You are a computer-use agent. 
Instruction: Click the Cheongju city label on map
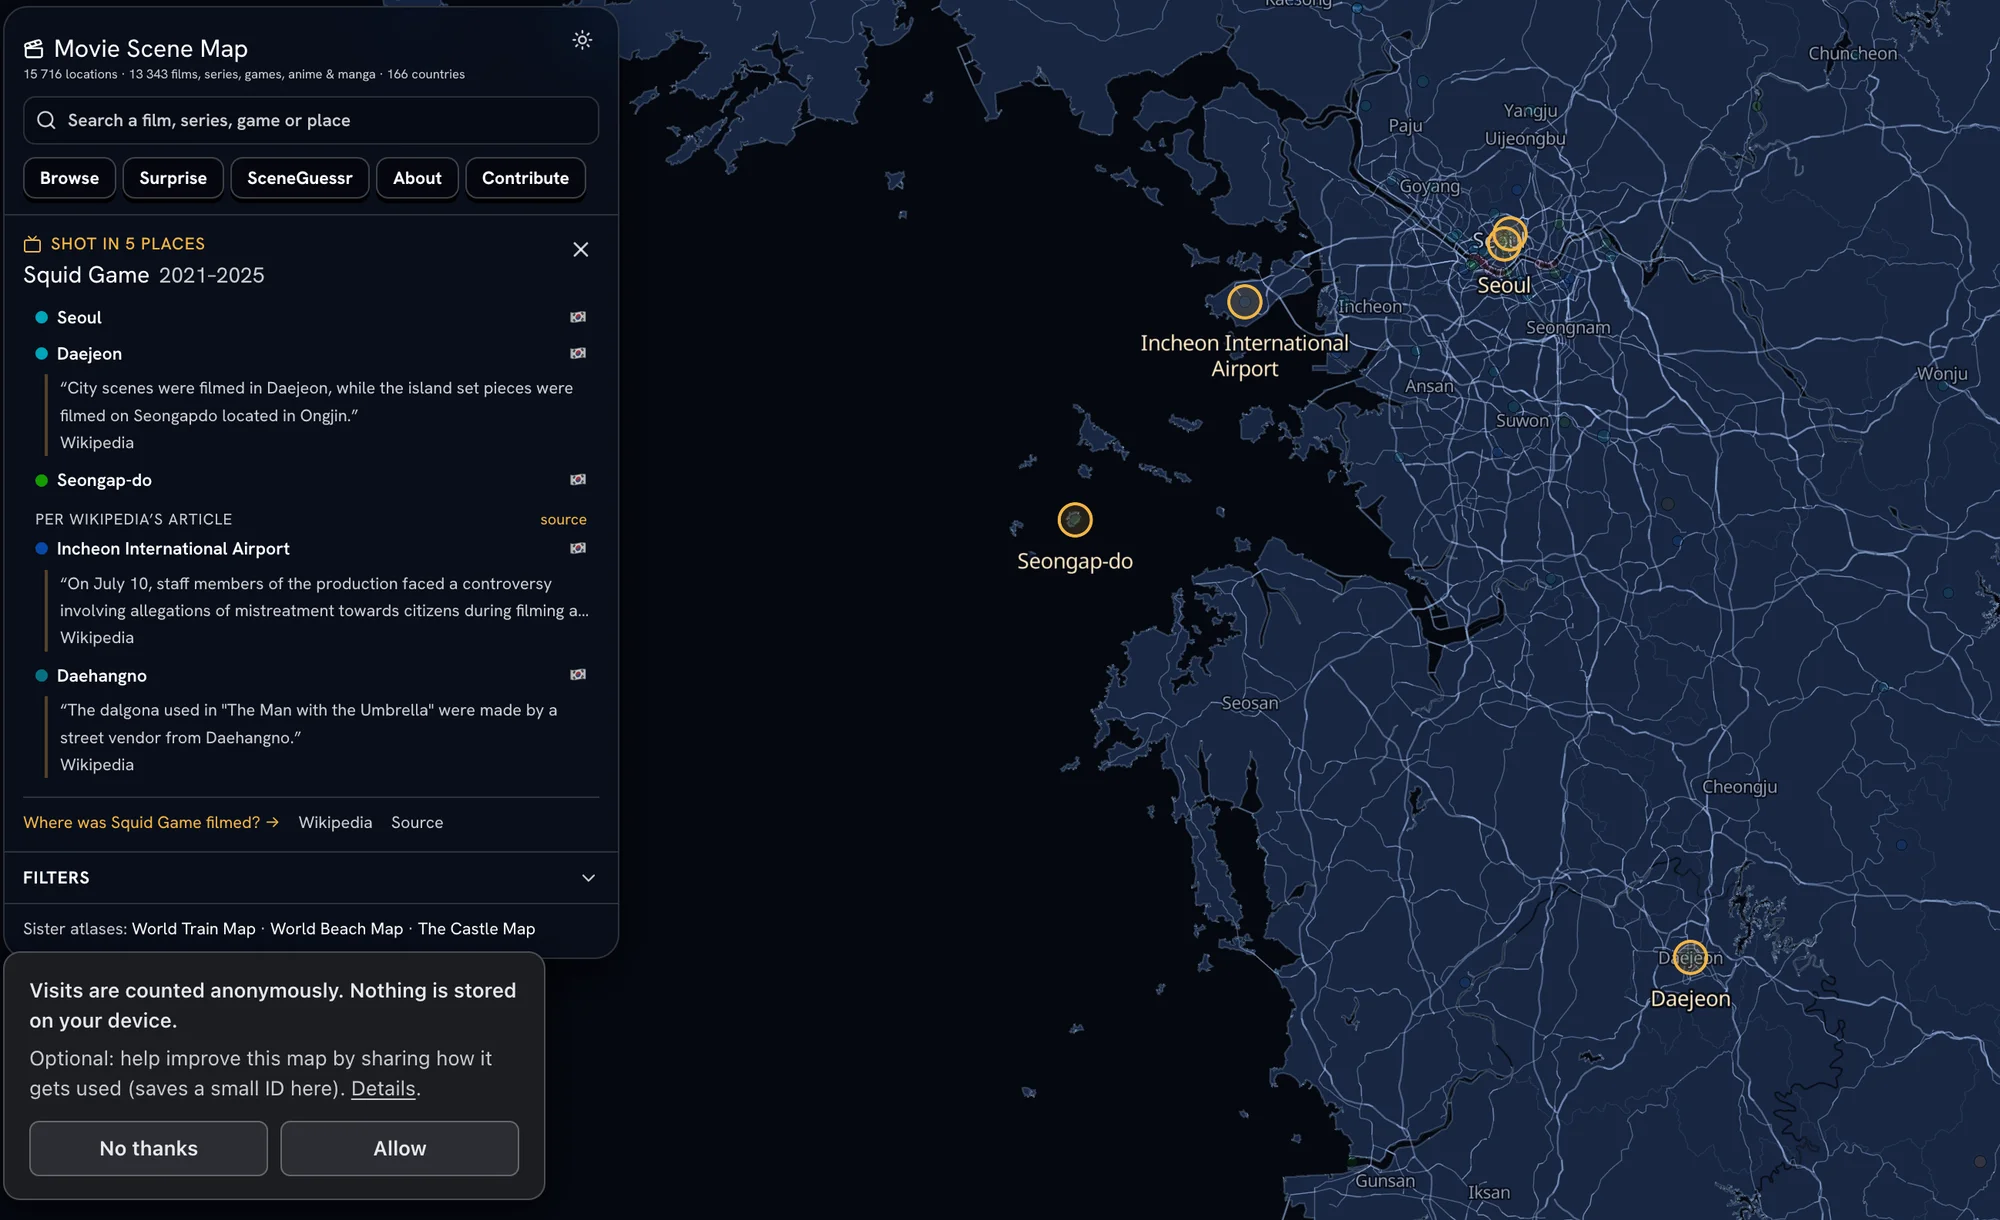[1740, 786]
